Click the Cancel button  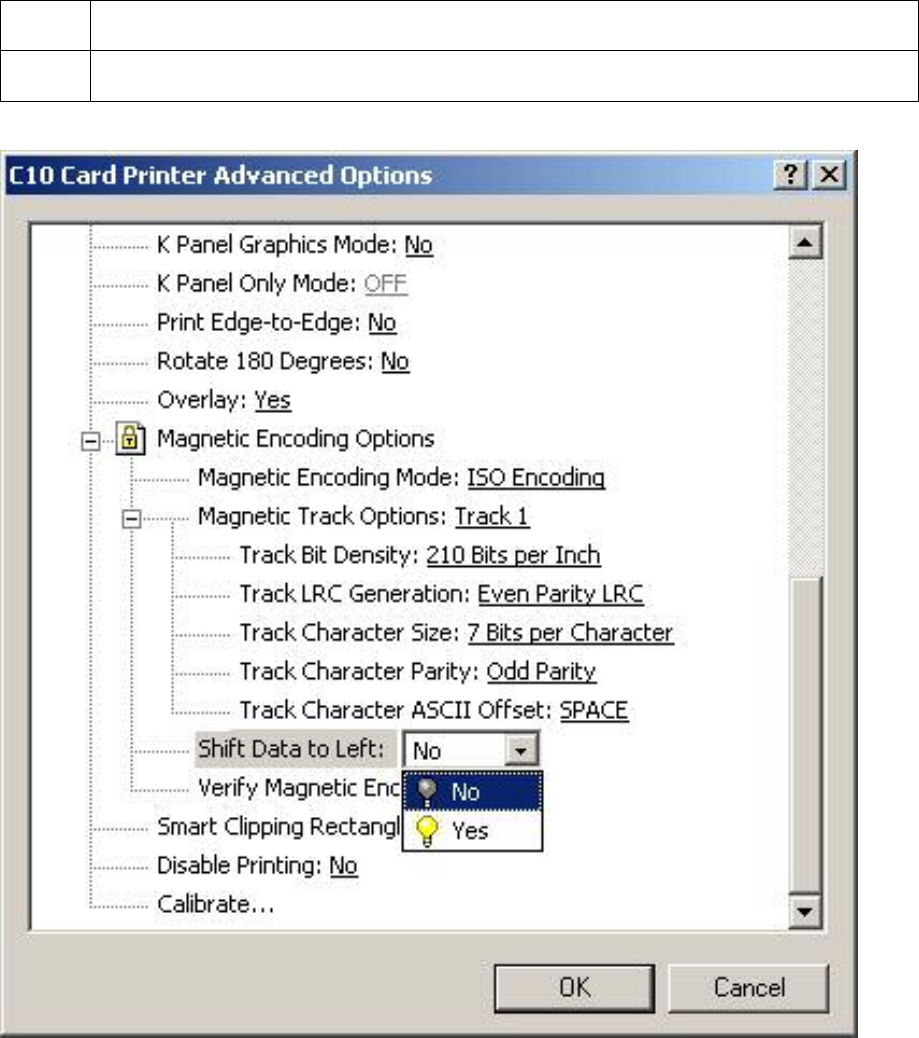pyautogui.click(x=749, y=988)
